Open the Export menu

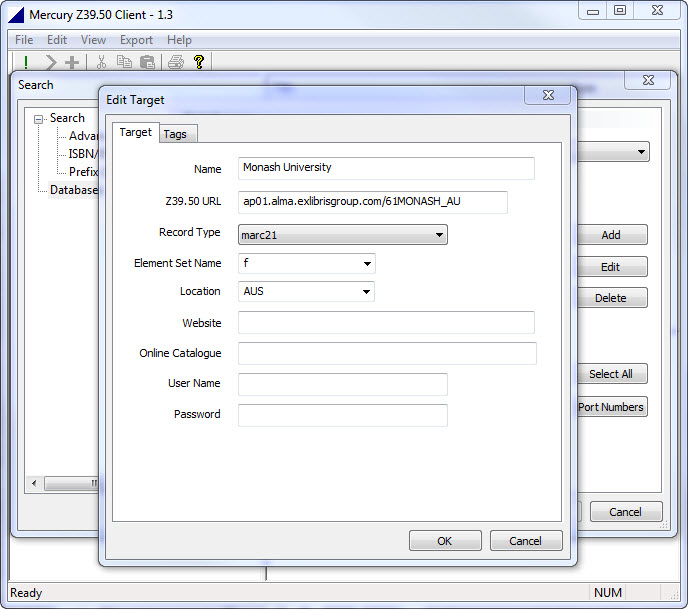pyautogui.click(x=136, y=40)
